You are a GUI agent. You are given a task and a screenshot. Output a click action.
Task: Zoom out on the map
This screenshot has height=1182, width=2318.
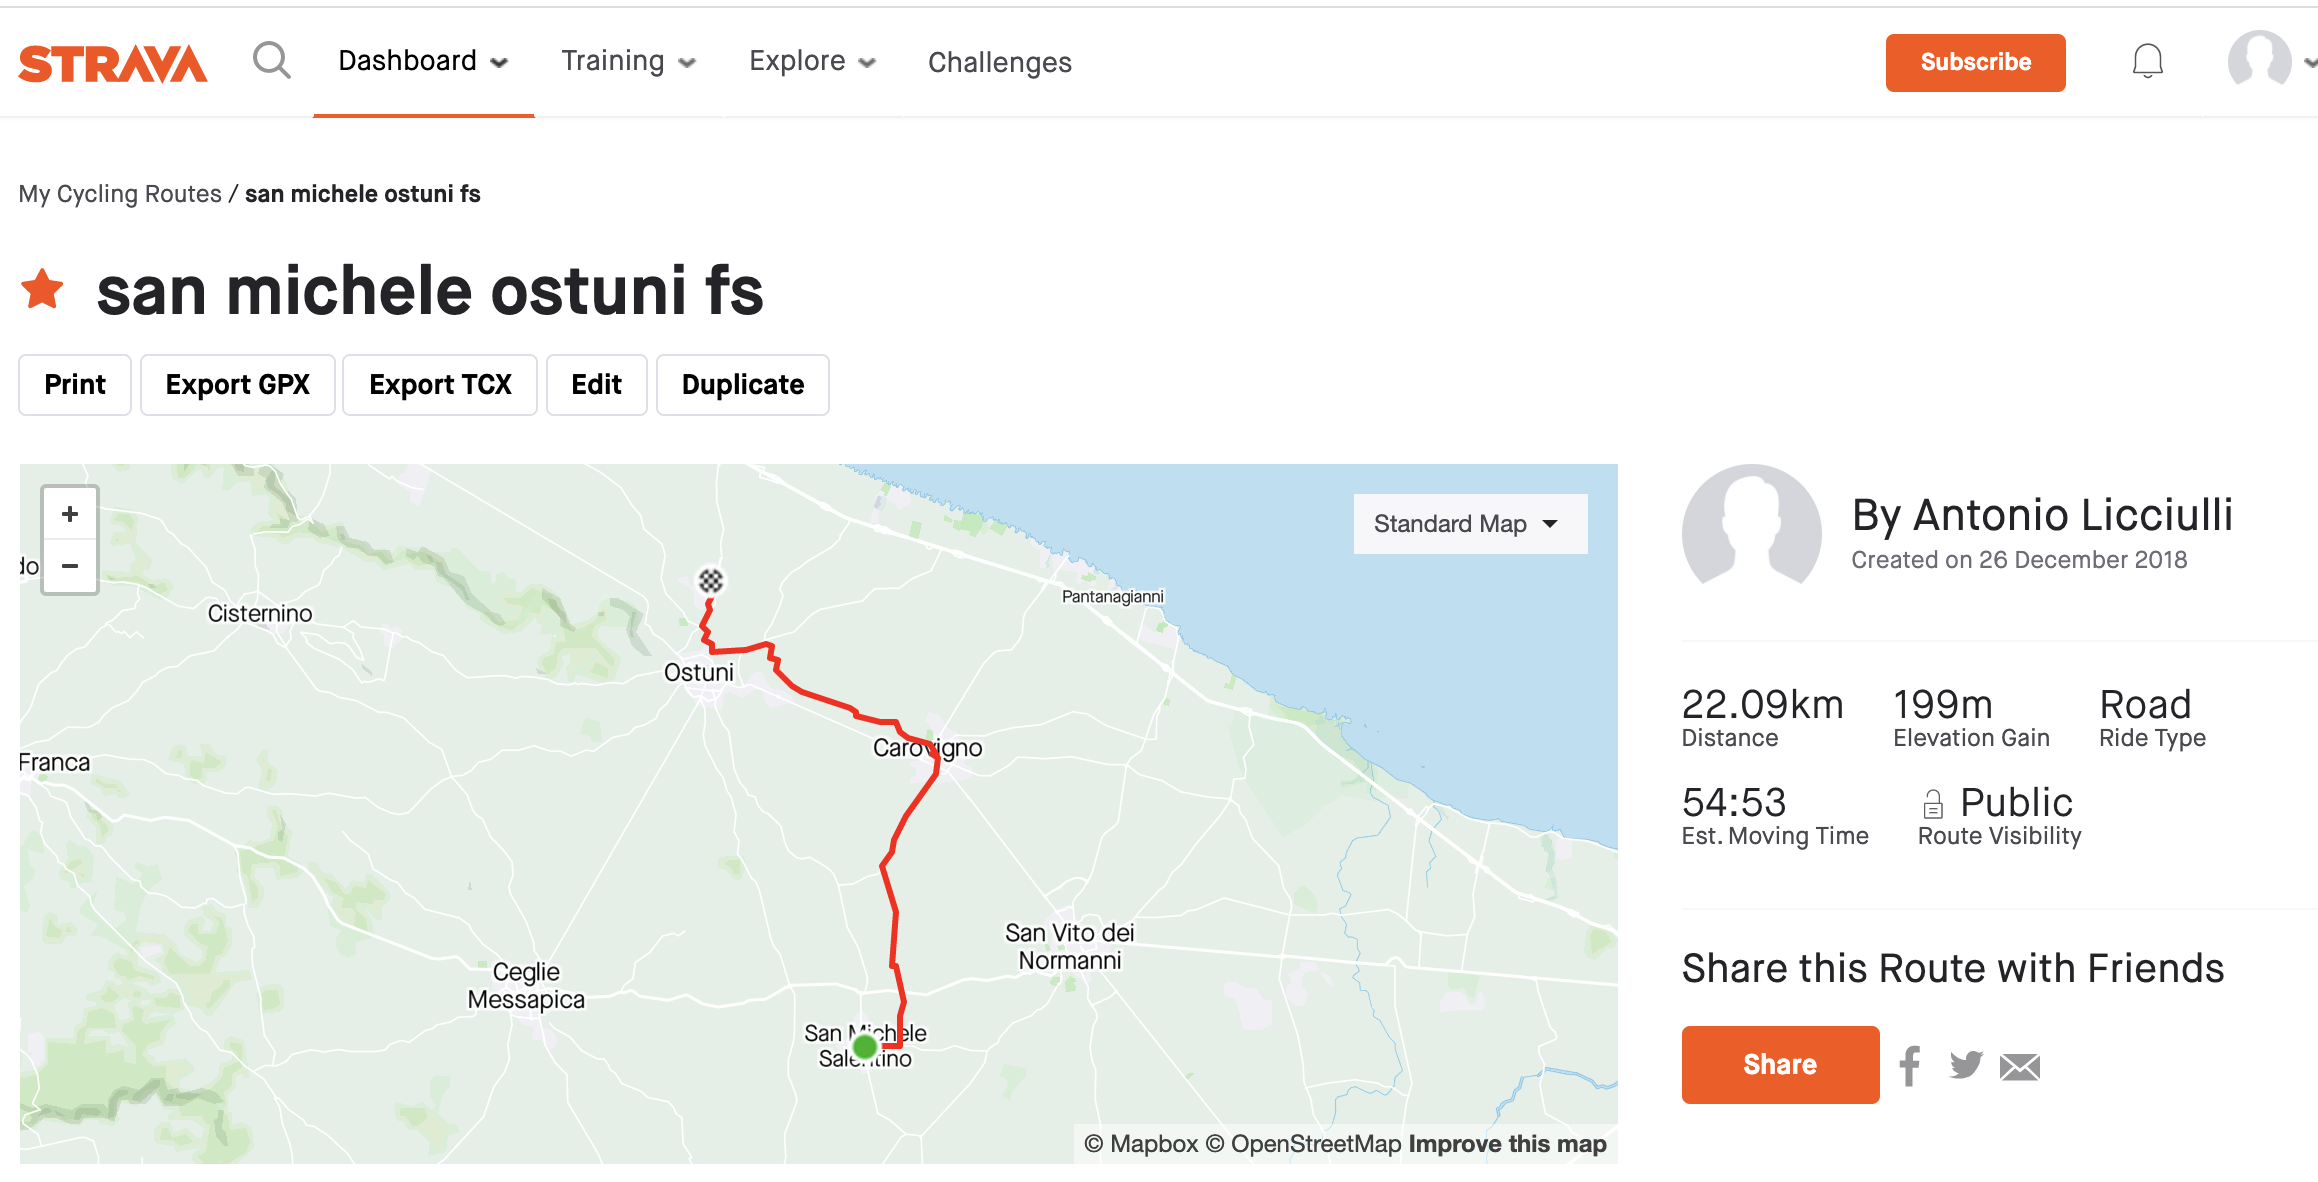click(70, 566)
